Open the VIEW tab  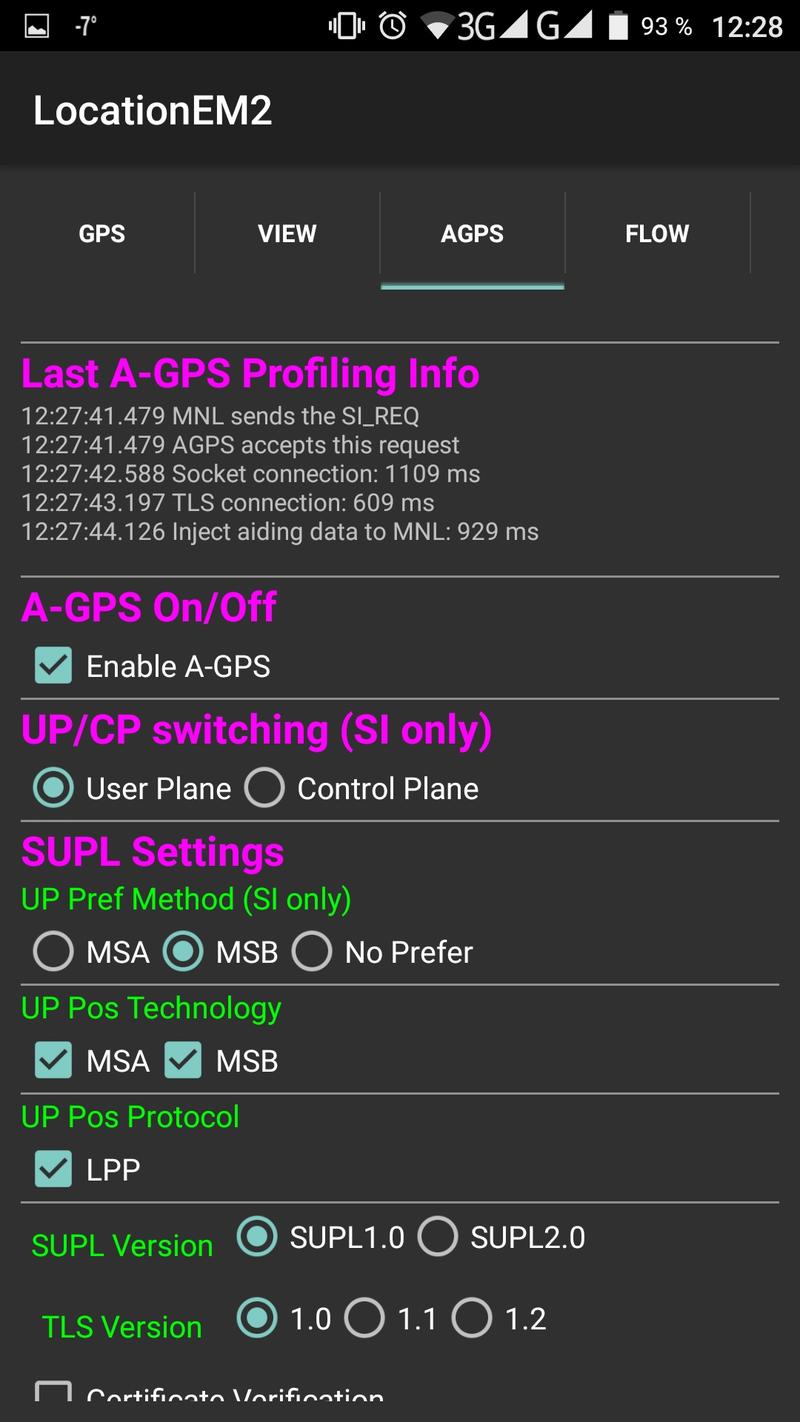point(287,233)
